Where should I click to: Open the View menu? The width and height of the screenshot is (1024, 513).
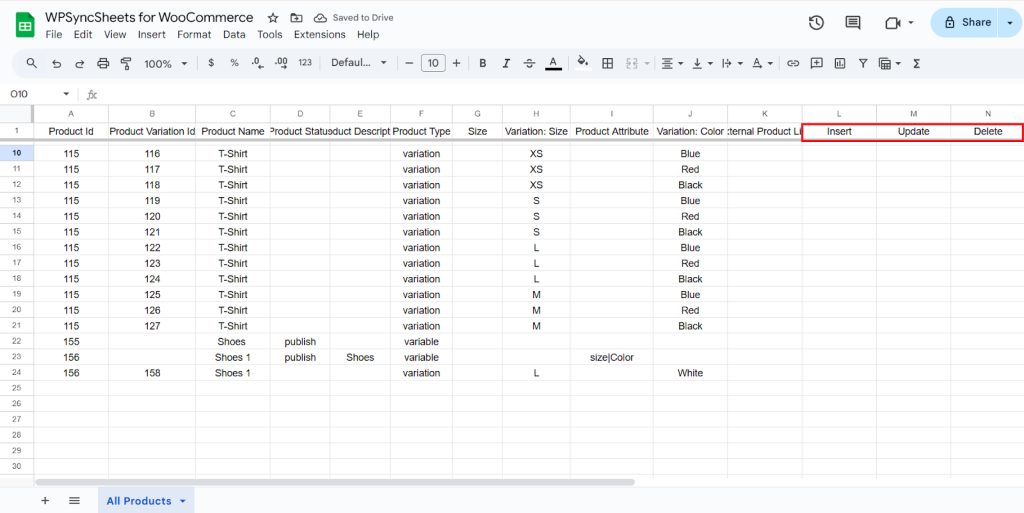[115, 35]
